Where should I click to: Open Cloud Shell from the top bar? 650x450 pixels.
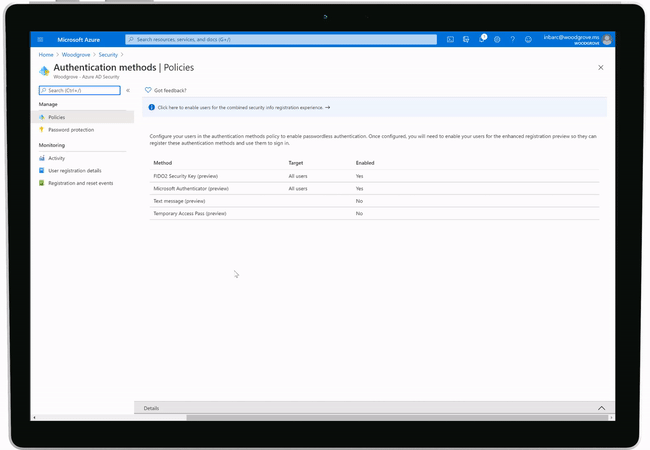[451, 39]
